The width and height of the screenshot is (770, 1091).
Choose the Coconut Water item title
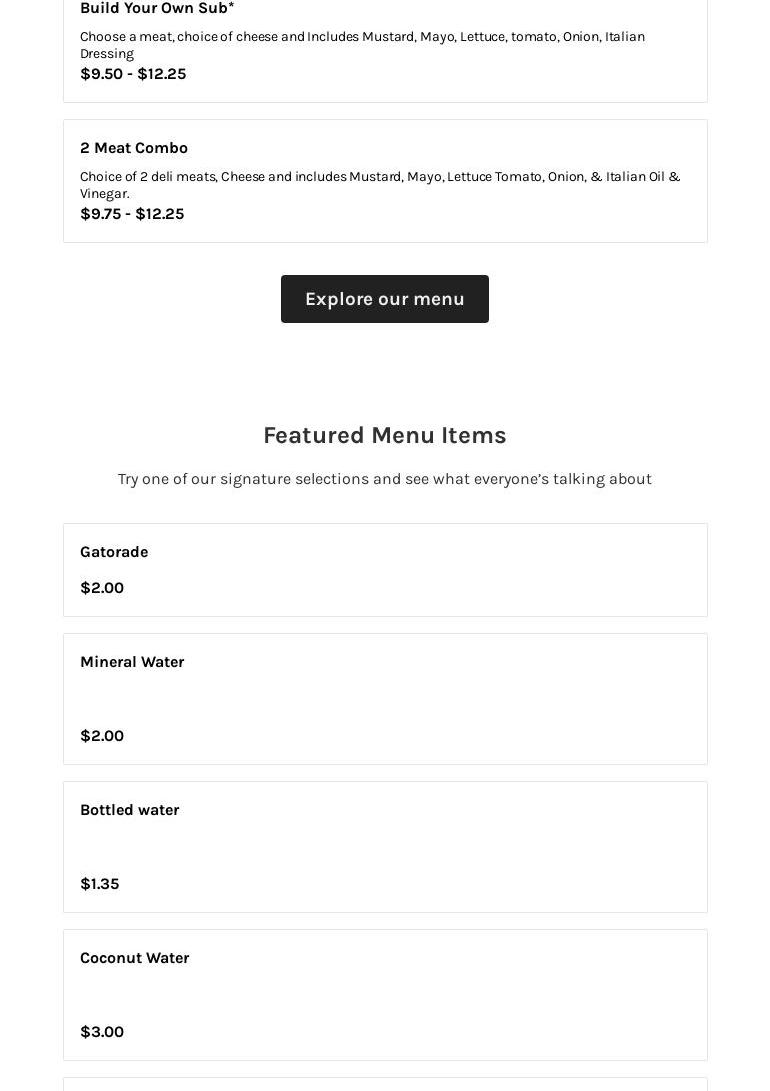coord(135,958)
